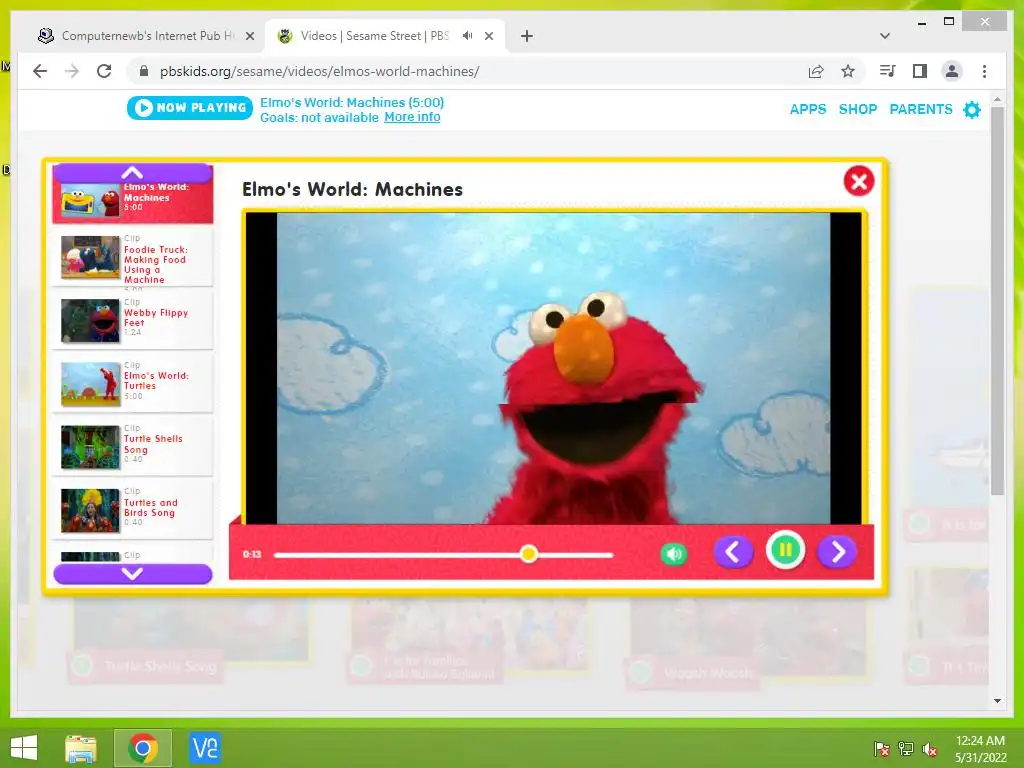The width and height of the screenshot is (1024, 768).
Task: Click scrollbar up arrow
Action: point(997,99)
